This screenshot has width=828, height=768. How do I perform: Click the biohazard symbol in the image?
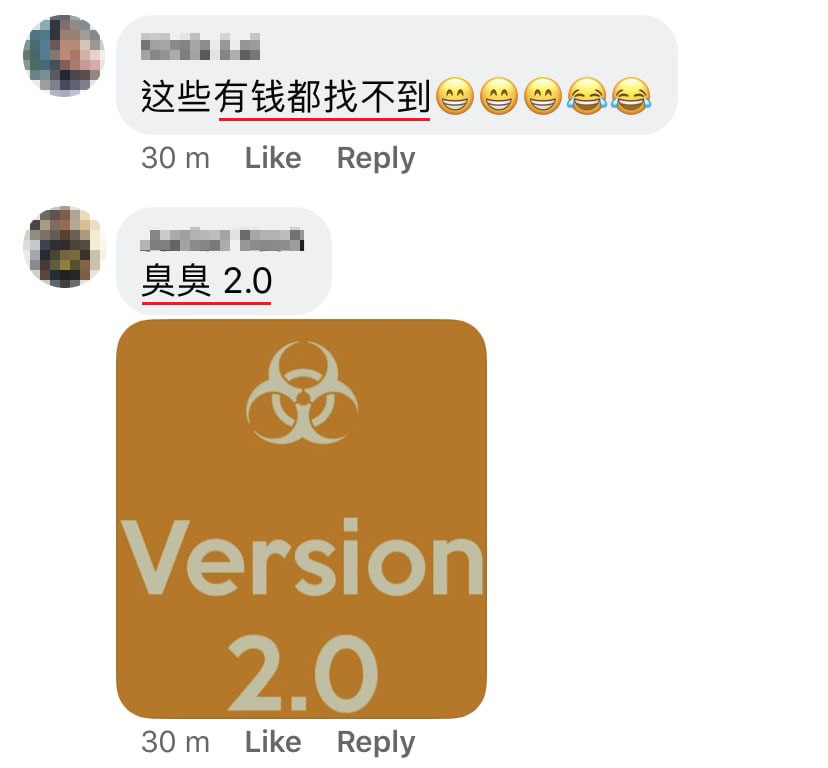pyautogui.click(x=302, y=392)
